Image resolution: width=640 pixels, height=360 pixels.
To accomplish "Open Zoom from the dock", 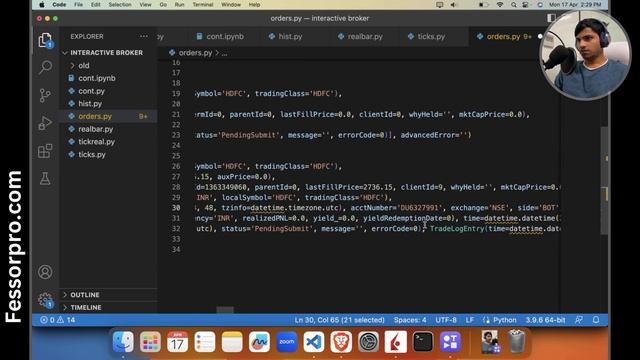I will pos(287,341).
